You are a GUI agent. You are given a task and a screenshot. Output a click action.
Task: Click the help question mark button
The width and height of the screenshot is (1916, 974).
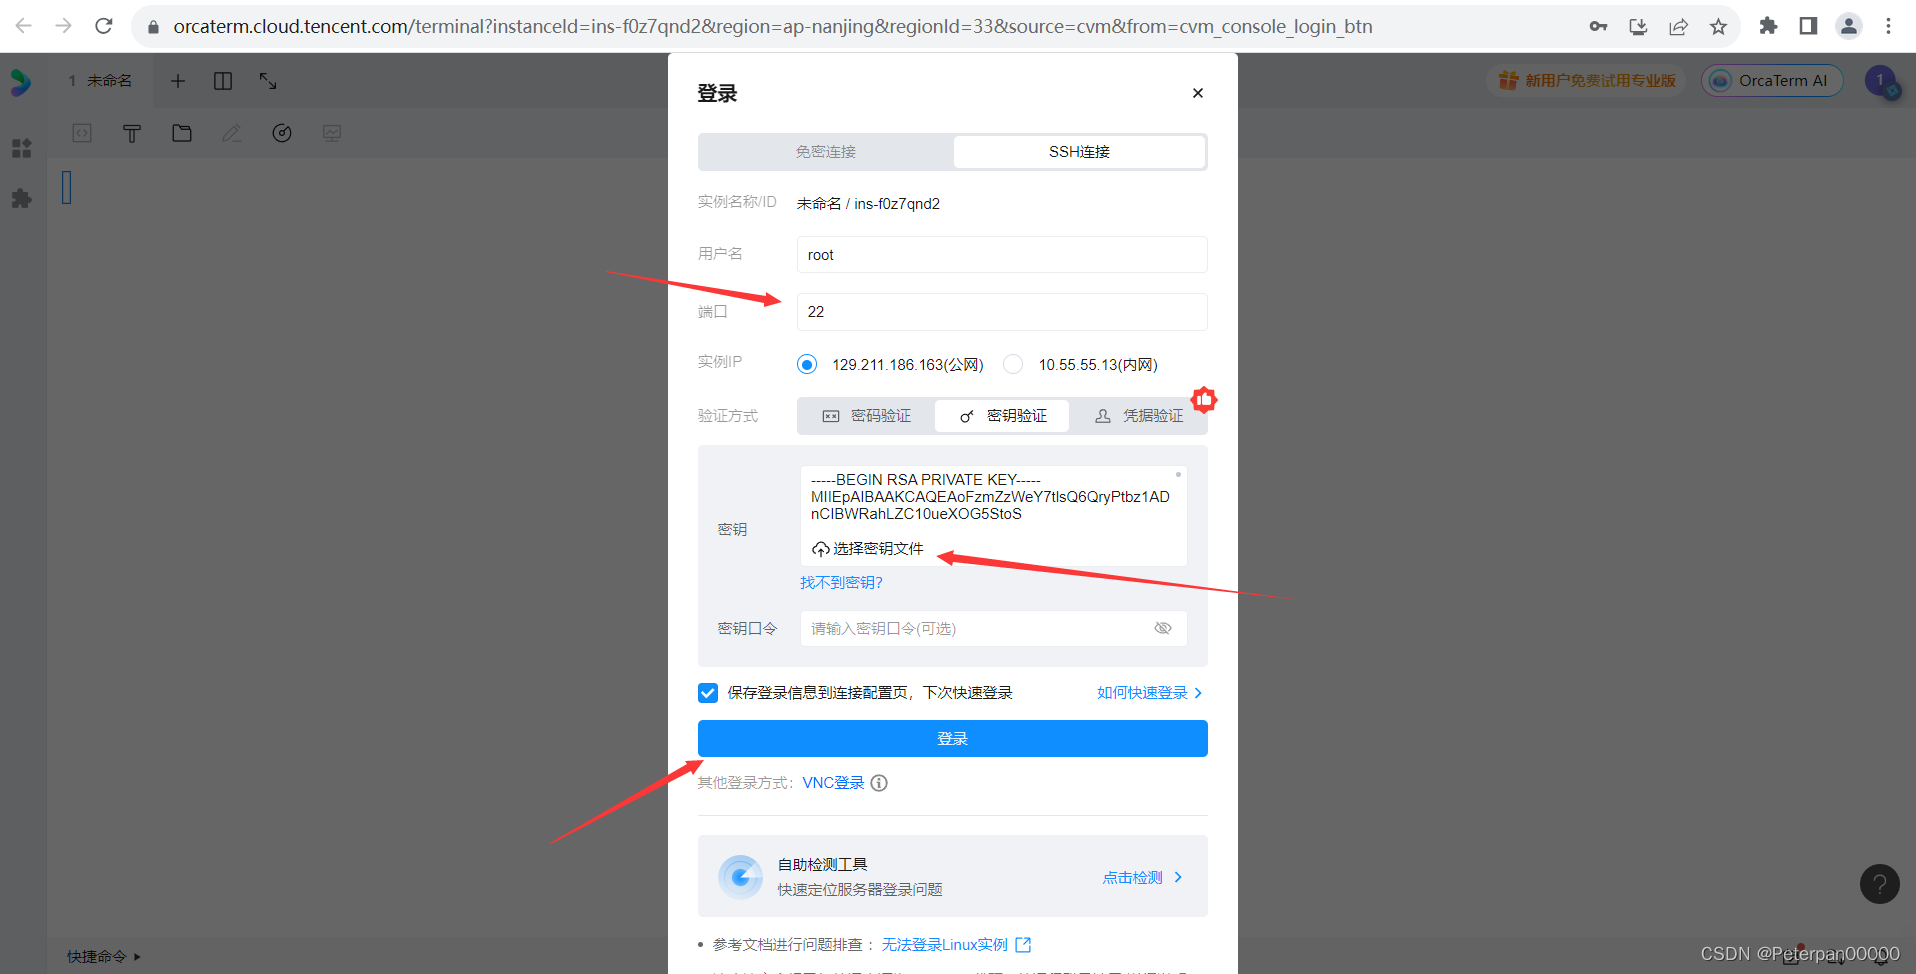coord(1879,884)
